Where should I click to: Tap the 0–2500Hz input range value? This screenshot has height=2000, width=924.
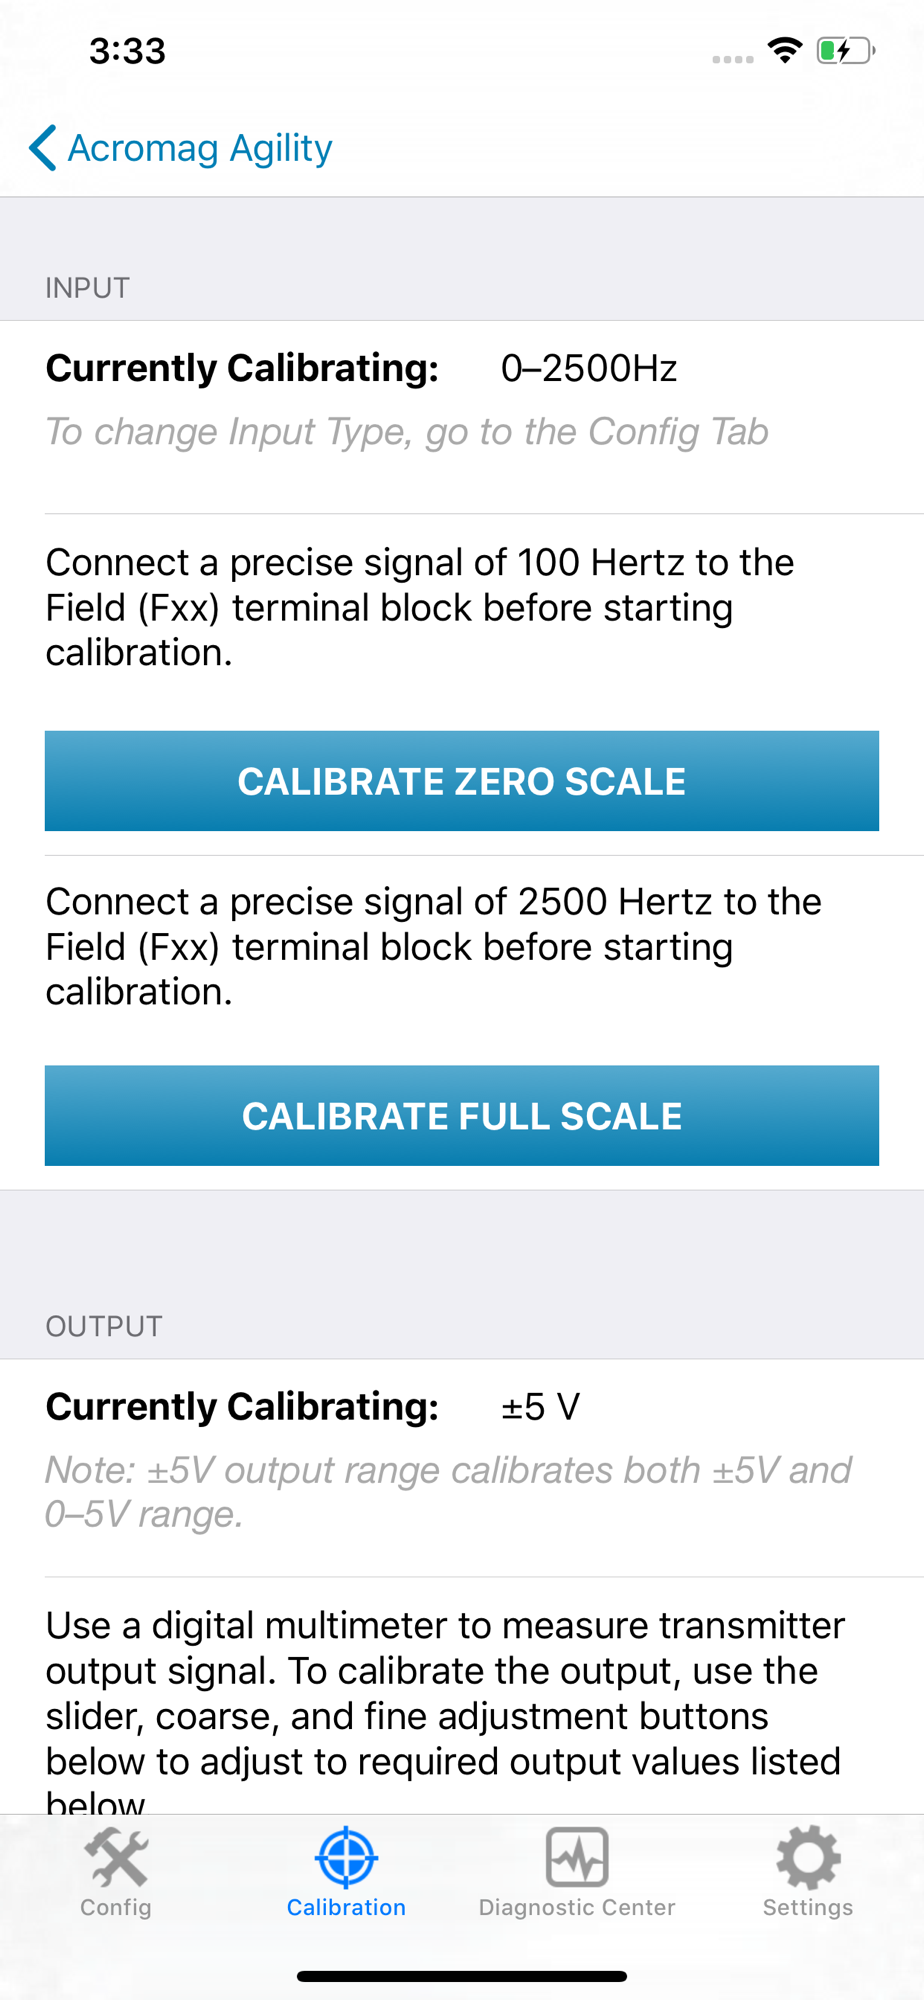pos(589,369)
